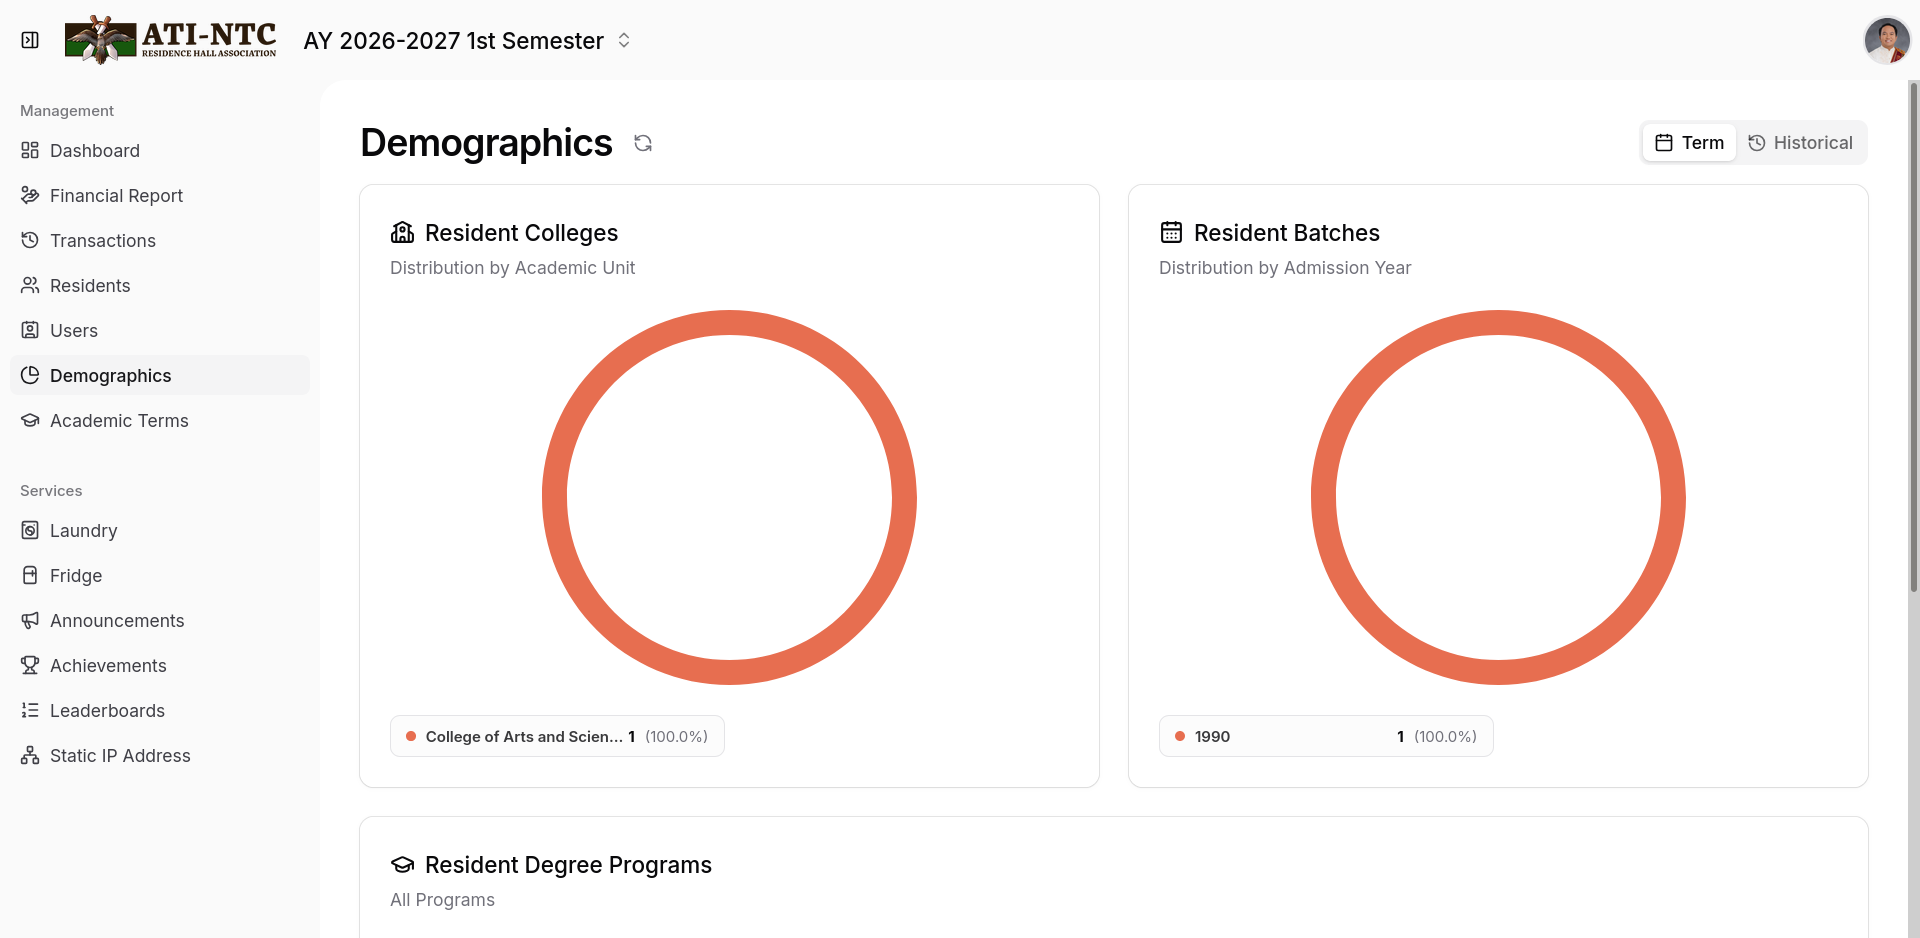Image resolution: width=1920 pixels, height=938 pixels.
Task: Click the Dashboard grid icon
Action: click(30, 150)
